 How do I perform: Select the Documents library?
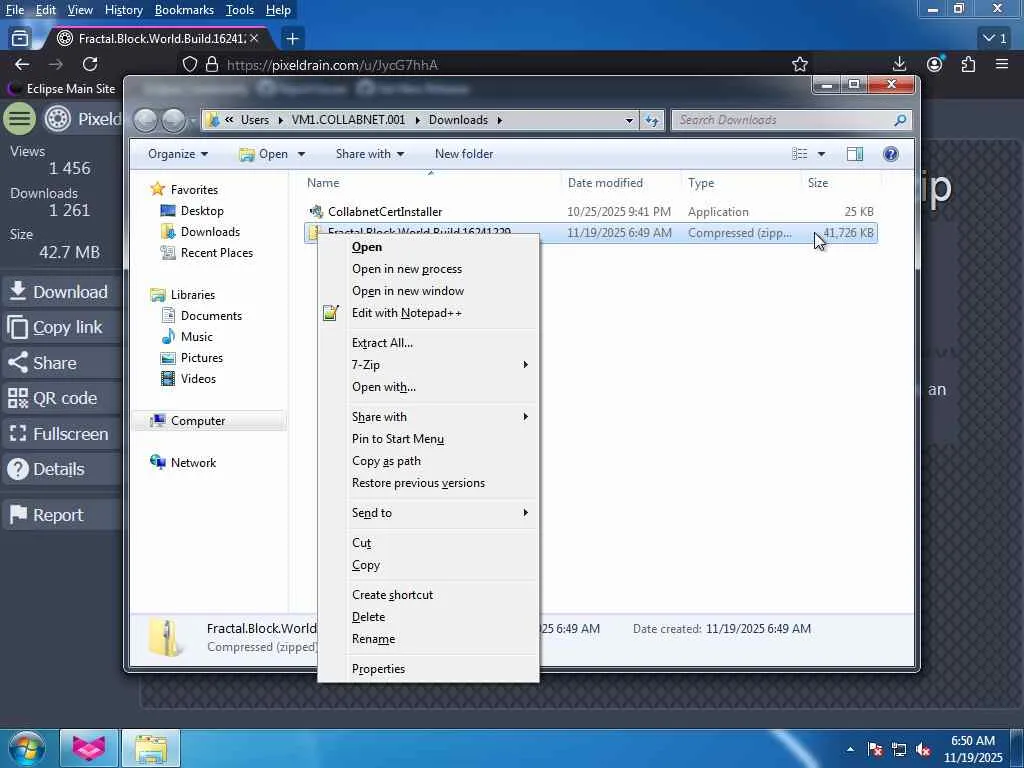[x=211, y=316]
